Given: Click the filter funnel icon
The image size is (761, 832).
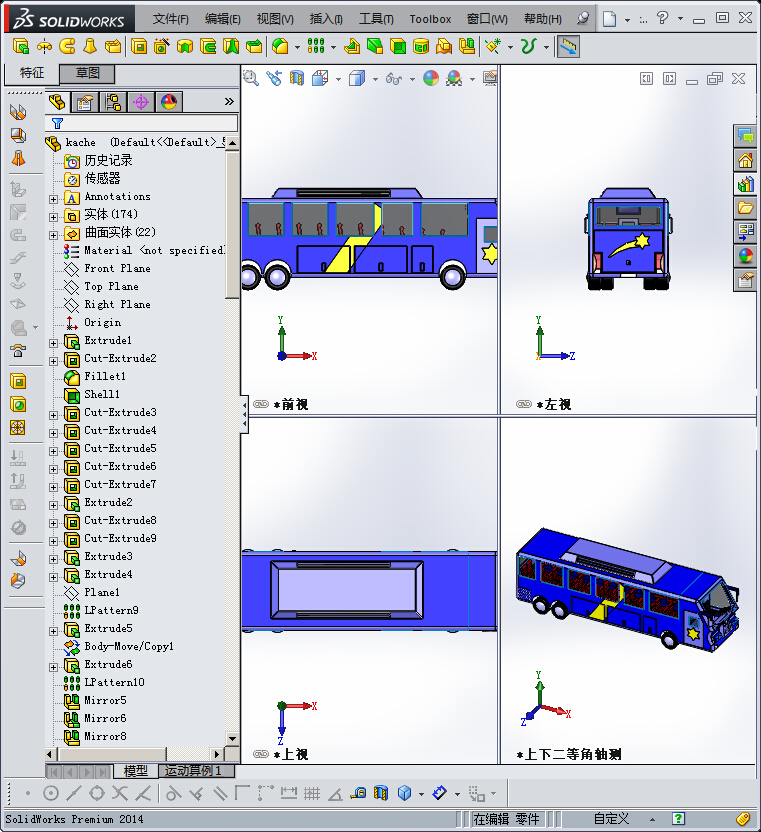Looking at the screenshot, I should 57,124.
